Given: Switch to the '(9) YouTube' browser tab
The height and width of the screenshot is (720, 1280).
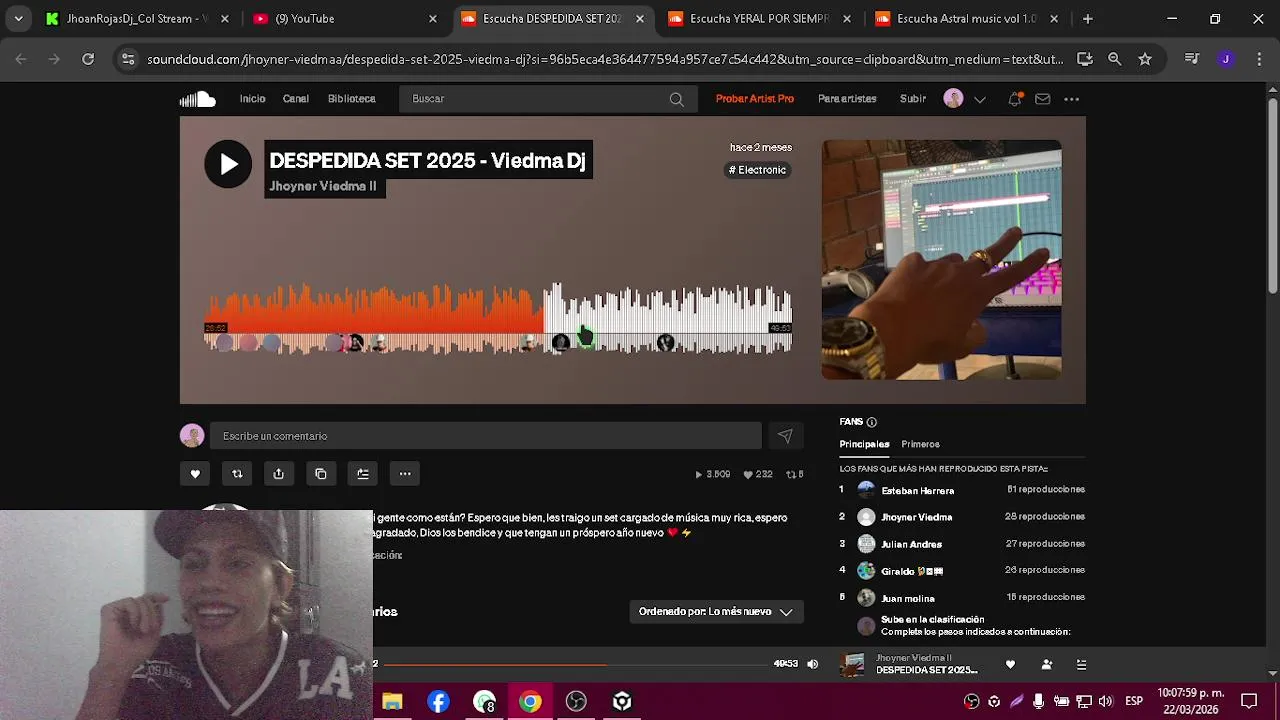Looking at the screenshot, I should tap(347, 19).
